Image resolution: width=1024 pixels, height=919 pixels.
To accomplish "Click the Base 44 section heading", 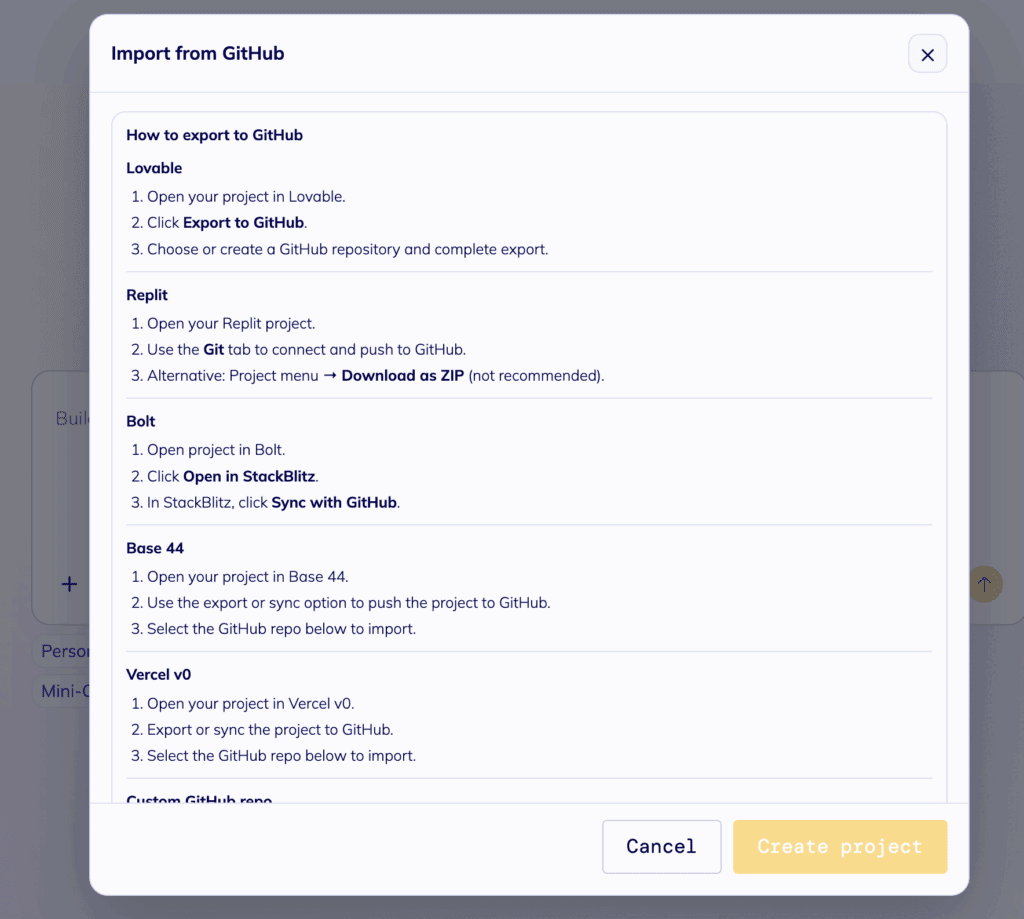I will 155,548.
